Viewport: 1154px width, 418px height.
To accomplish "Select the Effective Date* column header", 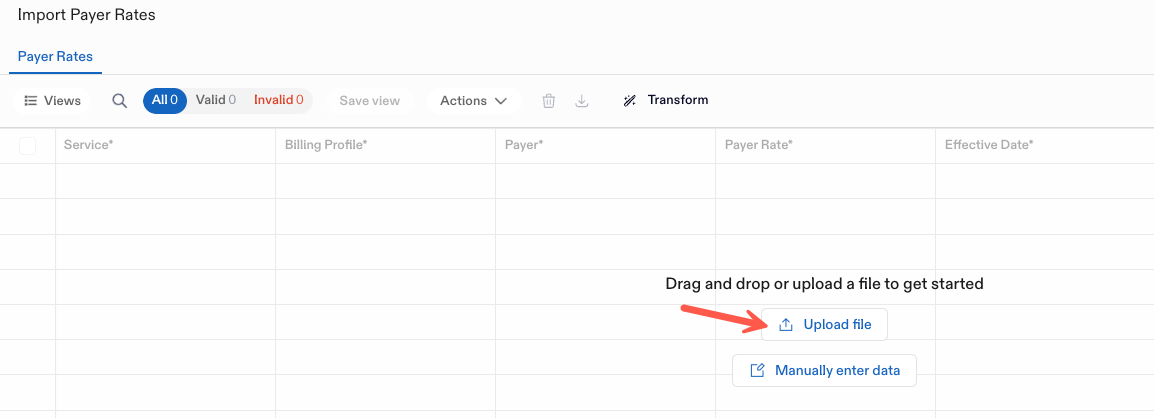I will pyautogui.click(x=1044, y=146).
